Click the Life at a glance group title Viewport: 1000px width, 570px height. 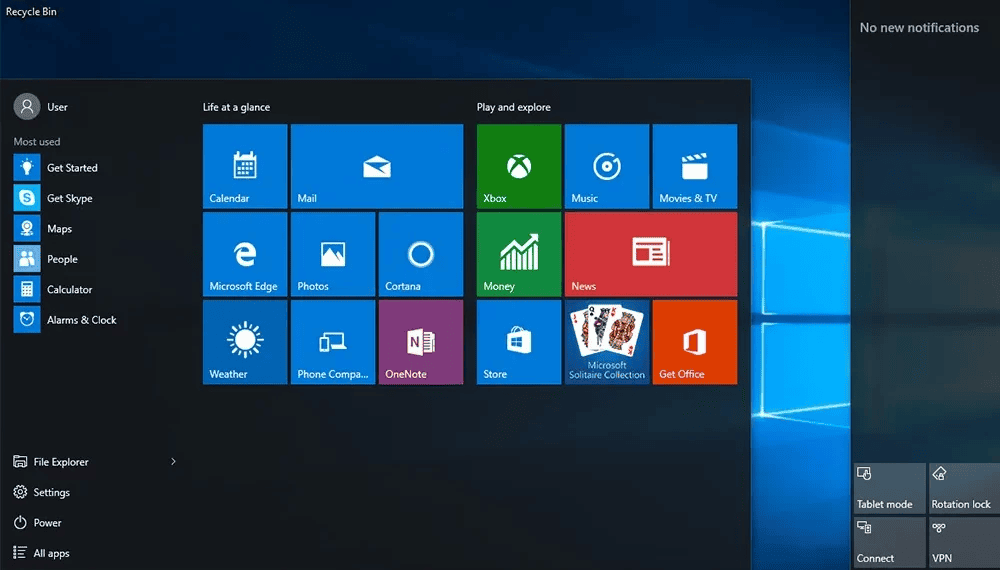pos(237,107)
